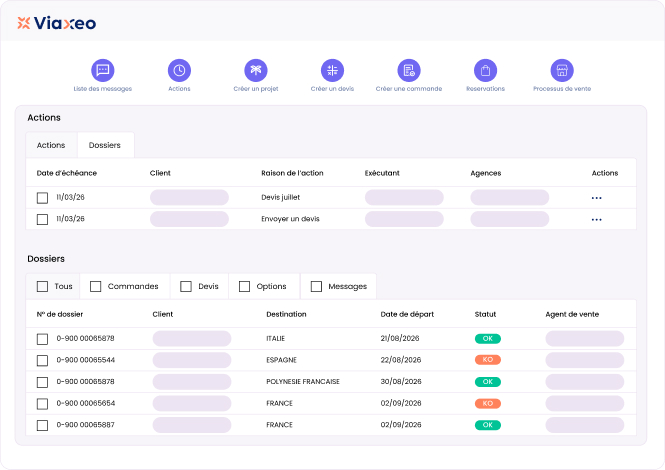Click the client placeholder on Devis juillet row
The width and height of the screenshot is (665, 470).
tap(189, 198)
